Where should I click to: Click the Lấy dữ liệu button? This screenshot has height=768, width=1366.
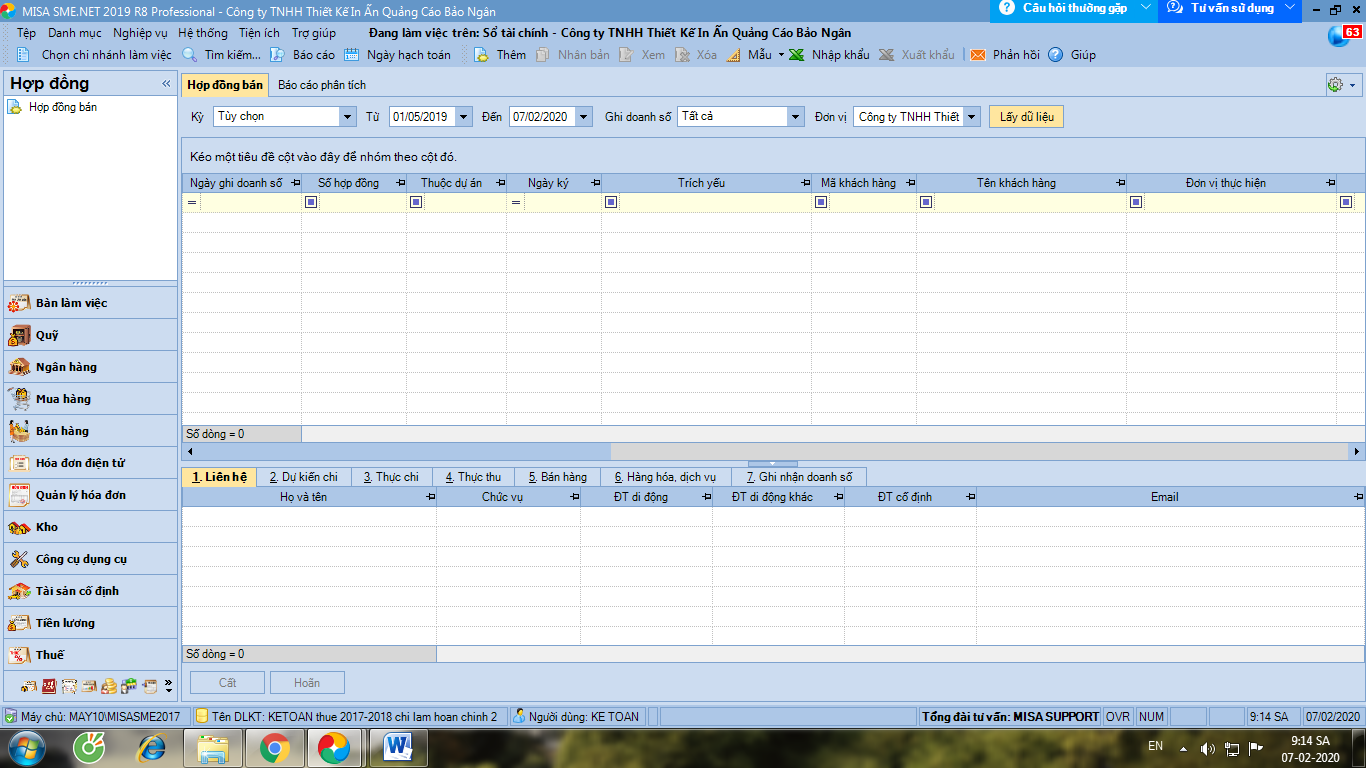tap(1026, 117)
